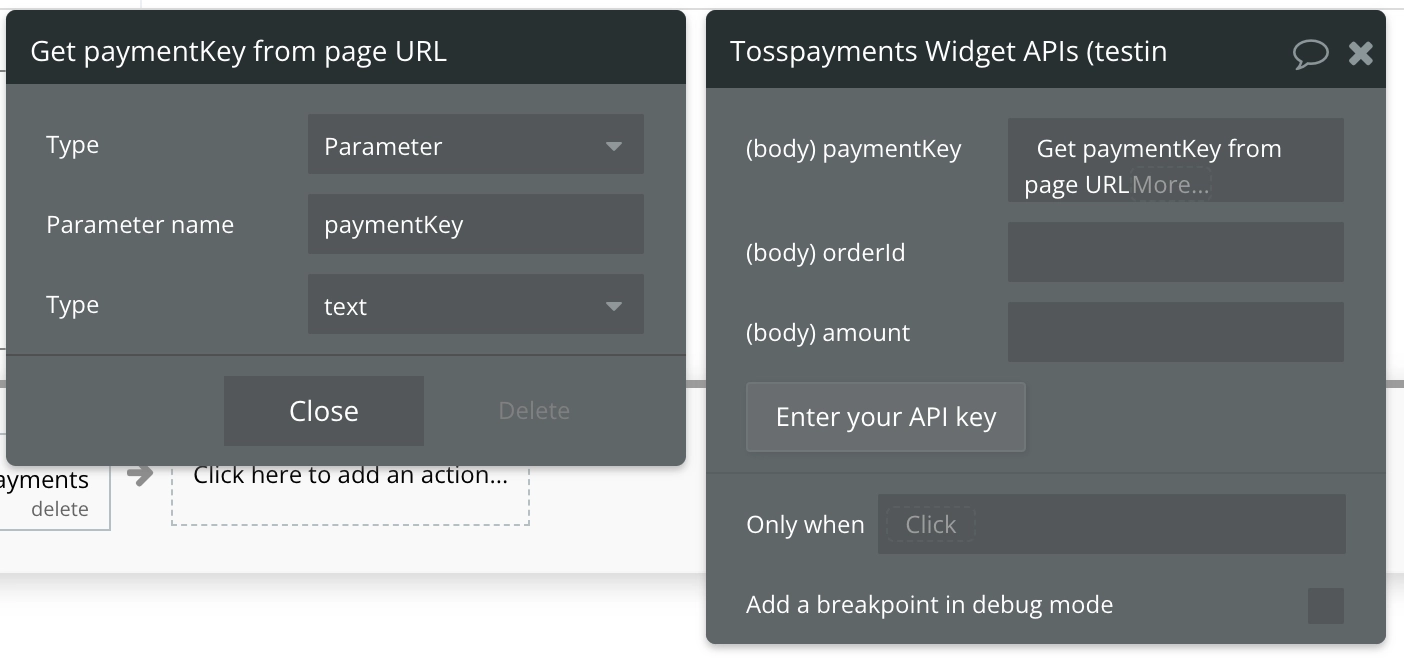Click Enter your API key button
This screenshot has height=660, width=1404.
885,417
